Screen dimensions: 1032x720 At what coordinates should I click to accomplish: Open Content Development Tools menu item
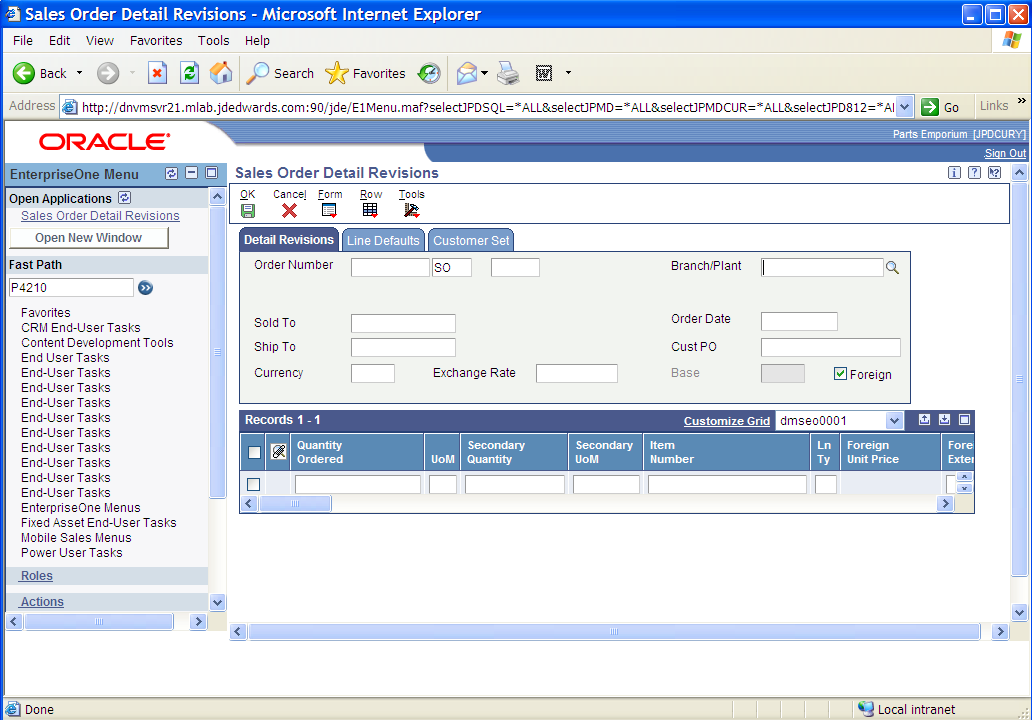click(x=97, y=343)
